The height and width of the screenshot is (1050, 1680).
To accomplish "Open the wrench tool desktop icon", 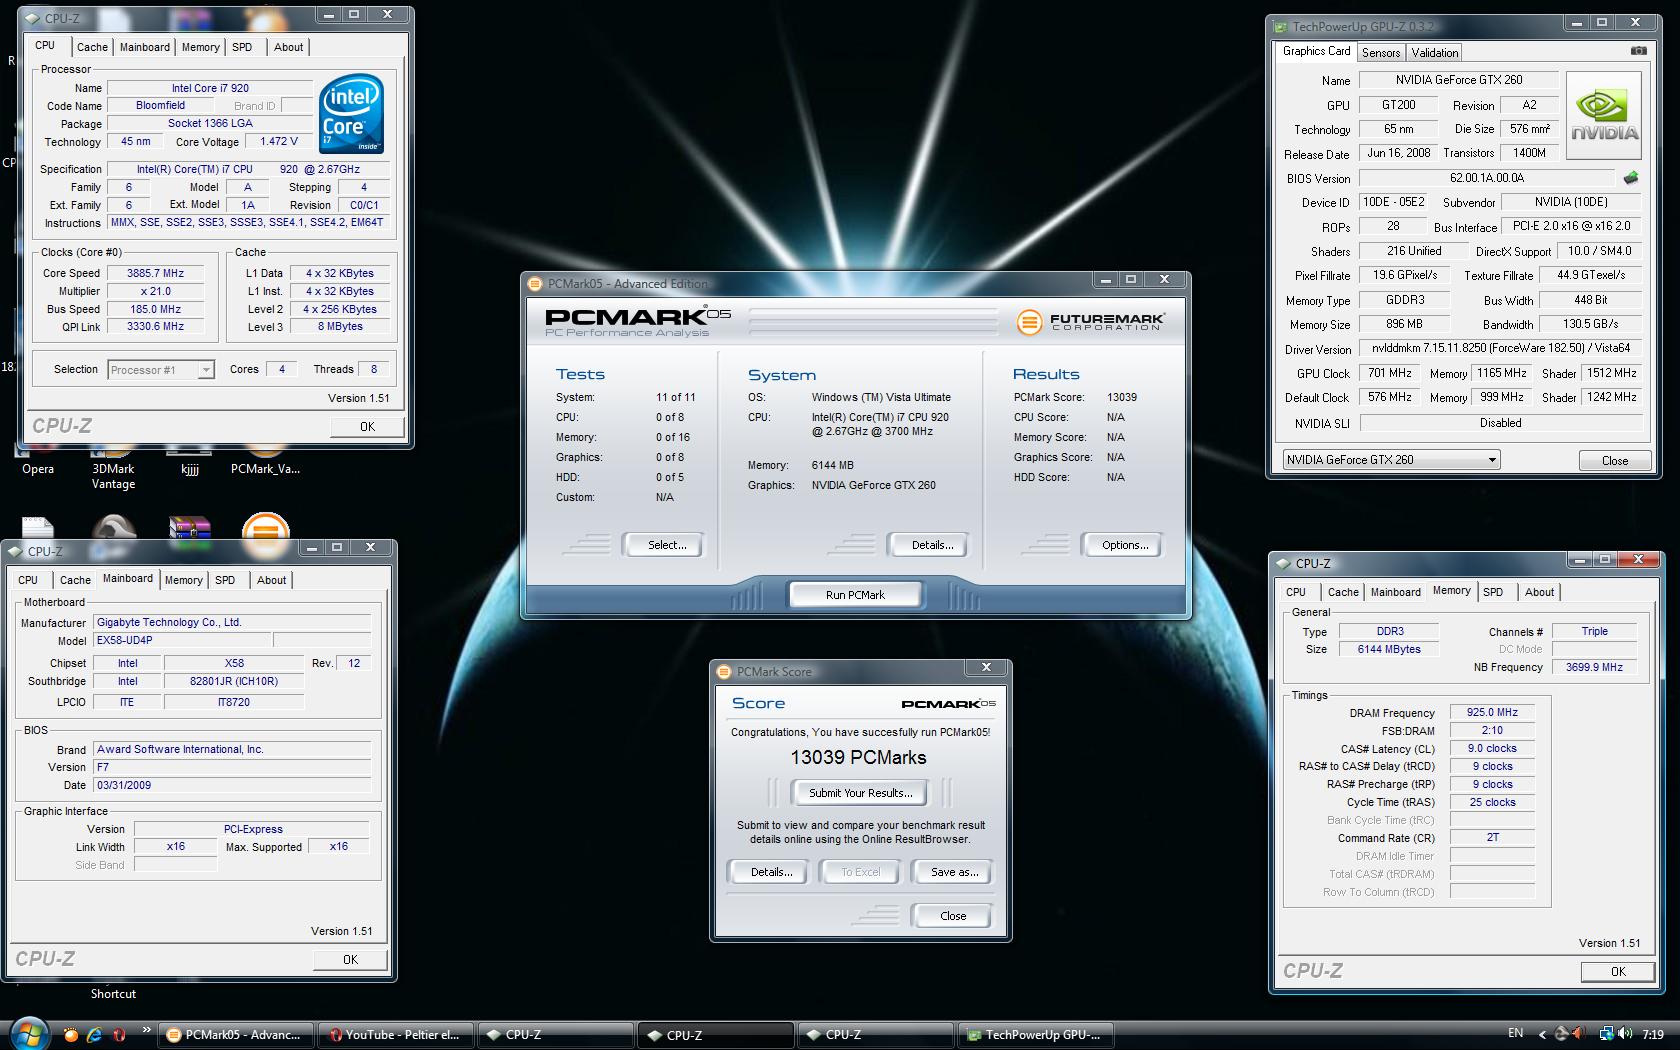I will pyautogui.click(x=113, y=528).
